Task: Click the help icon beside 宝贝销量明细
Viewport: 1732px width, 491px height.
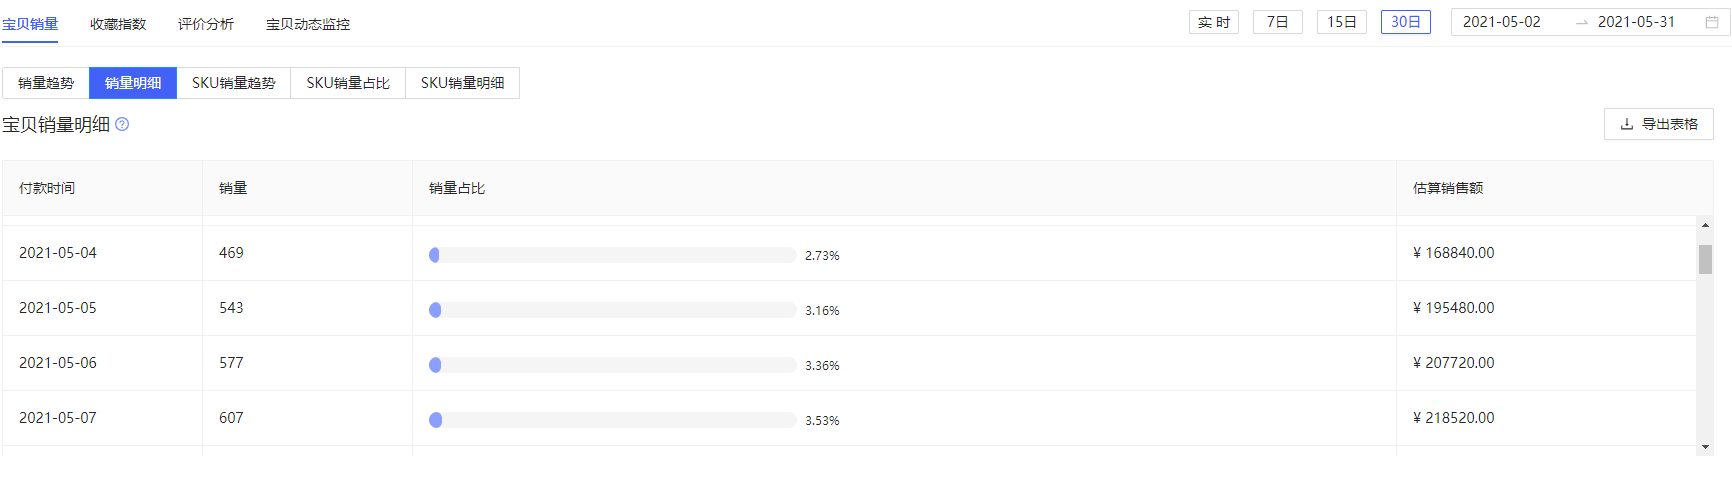Action: point(122,125)
